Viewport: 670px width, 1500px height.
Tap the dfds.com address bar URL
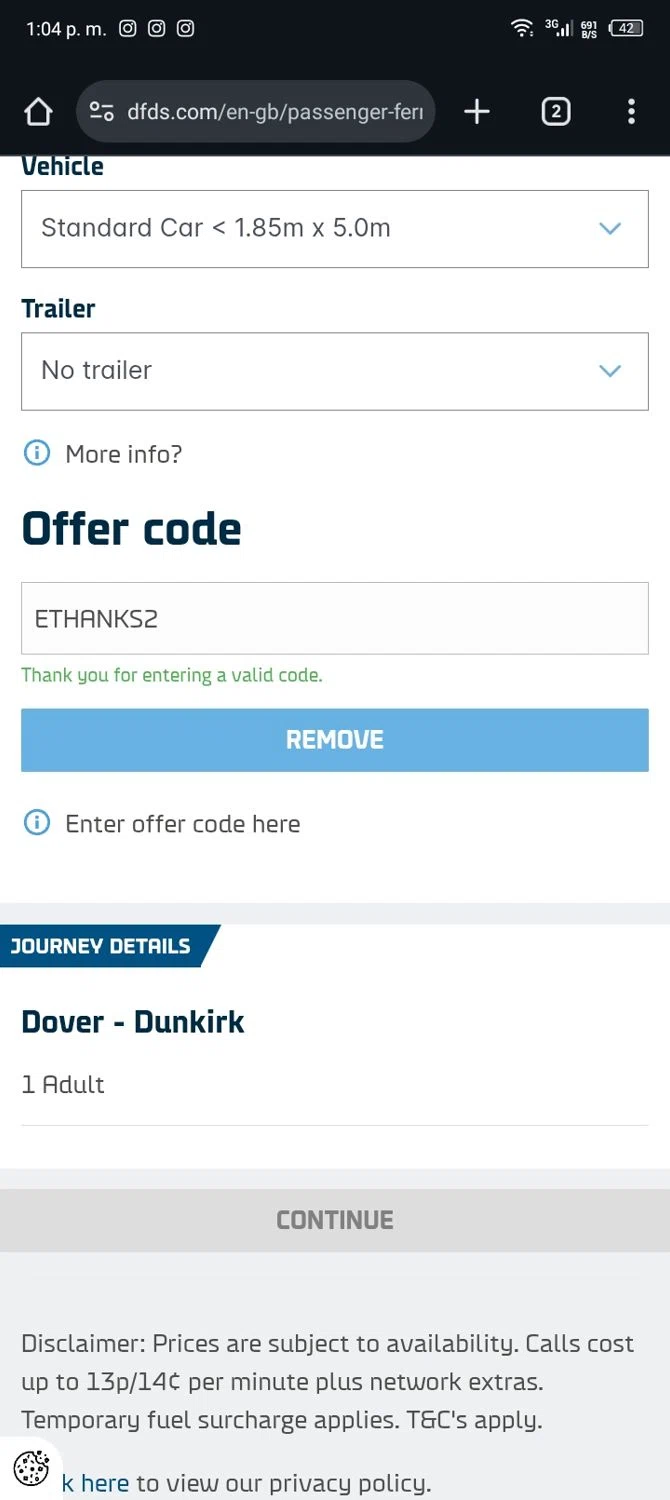tap(275, 112)
